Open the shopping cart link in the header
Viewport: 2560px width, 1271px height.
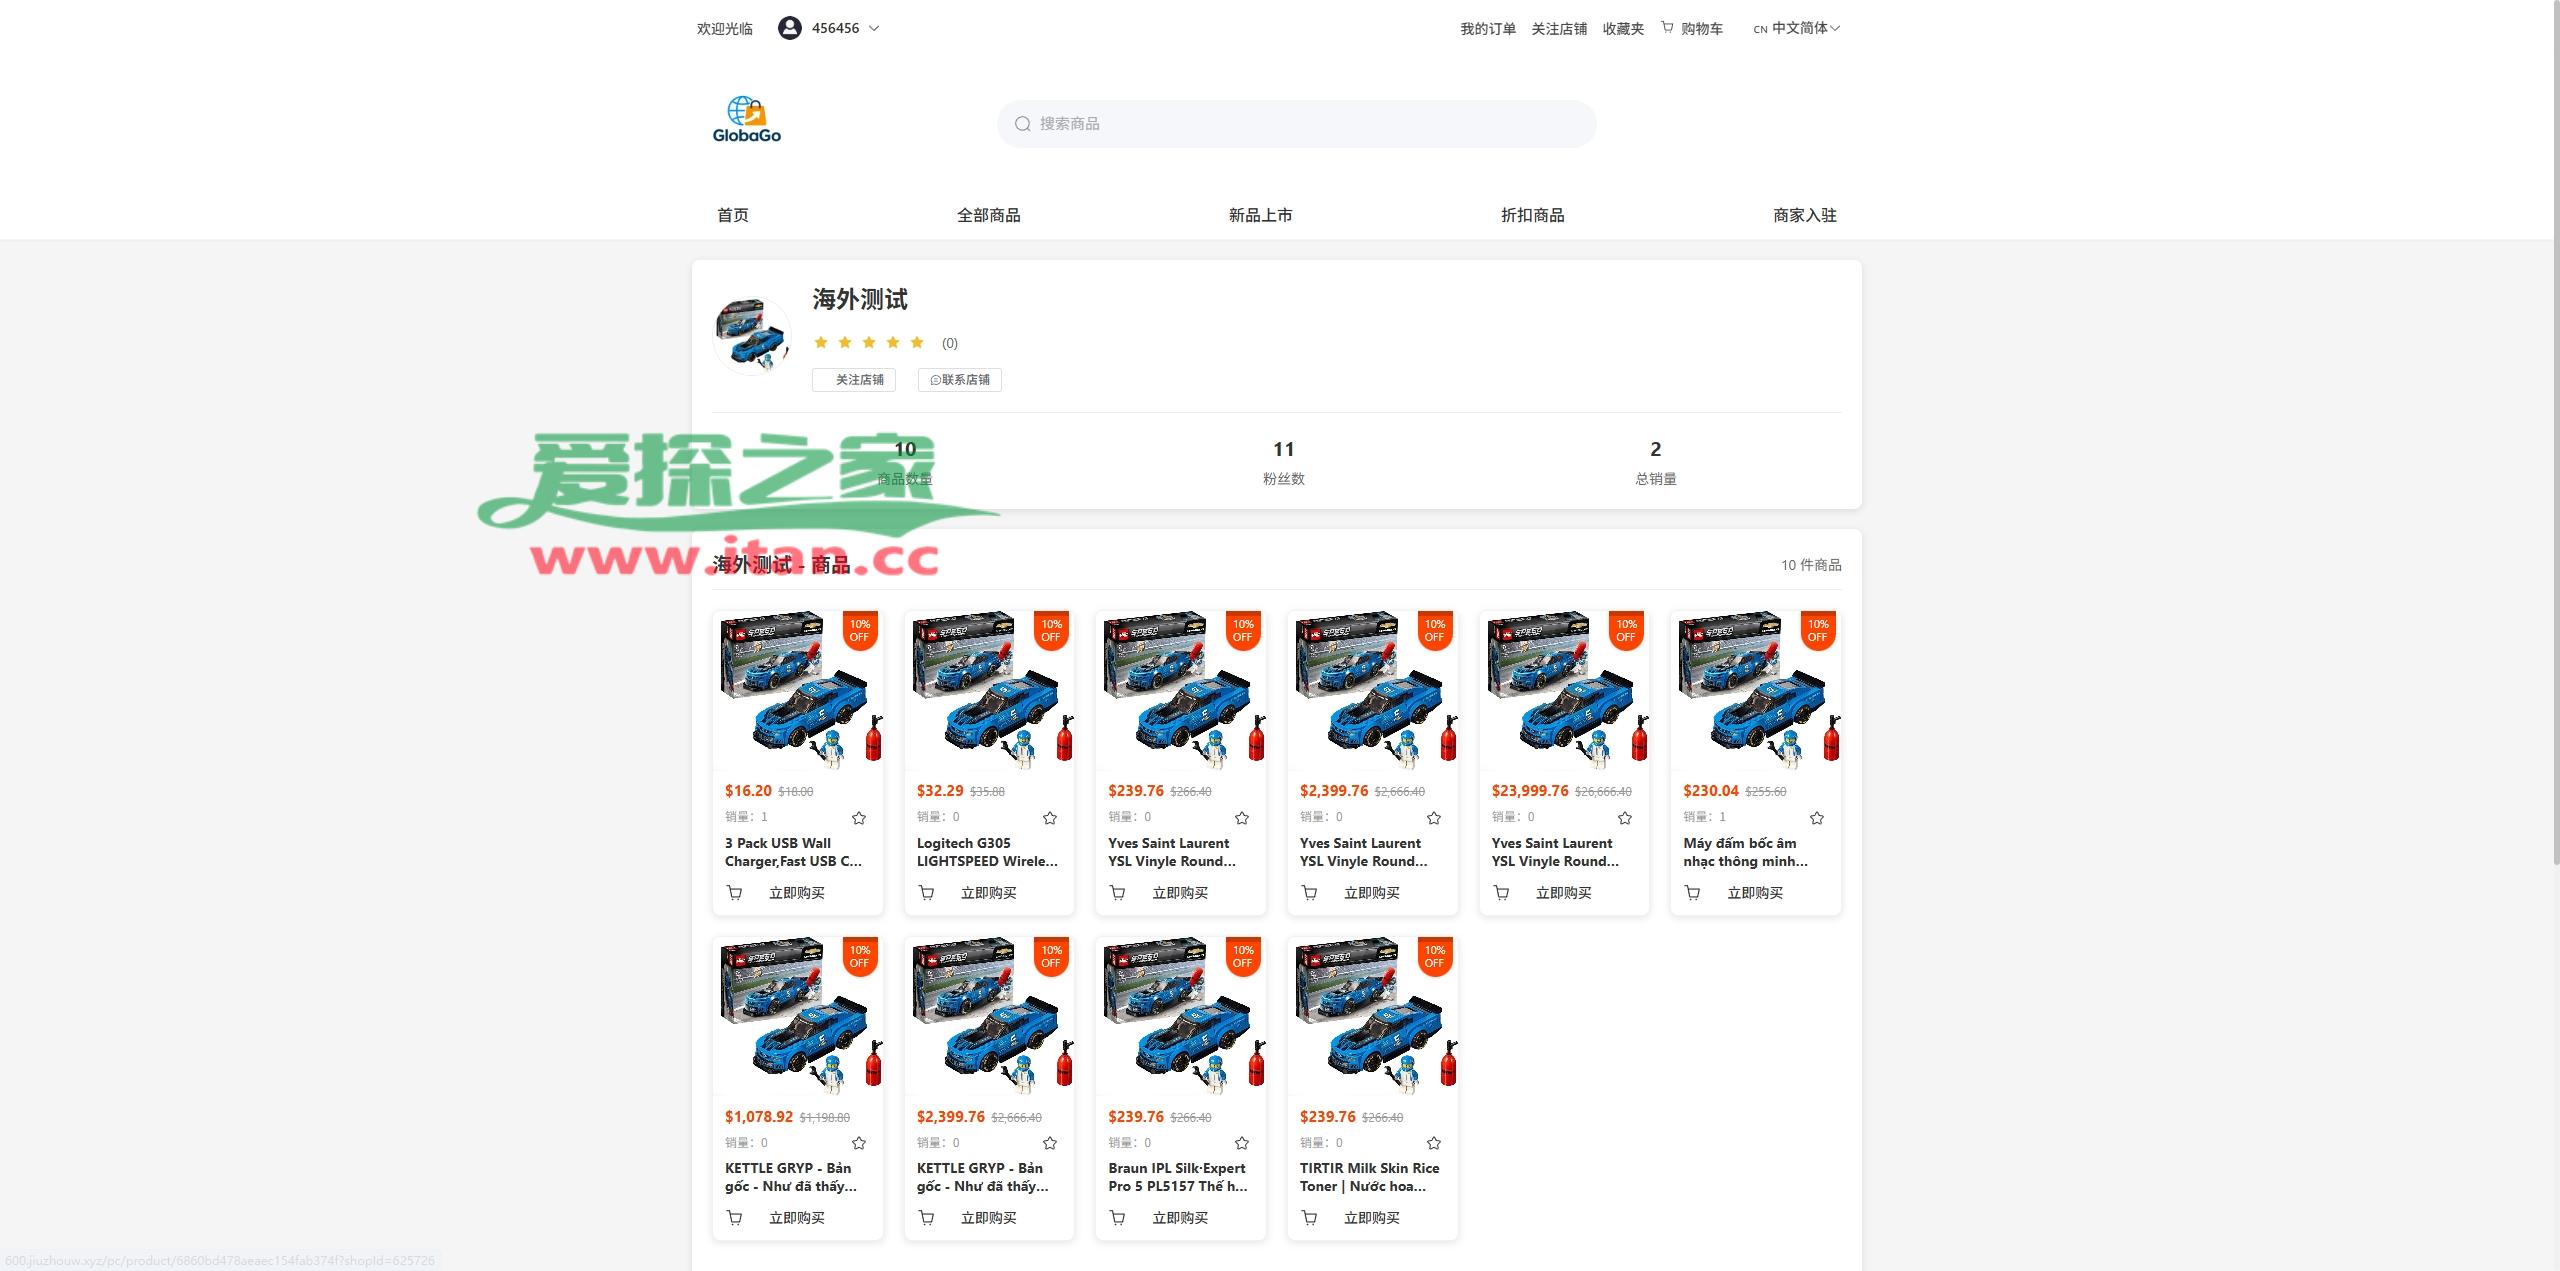1692,28
